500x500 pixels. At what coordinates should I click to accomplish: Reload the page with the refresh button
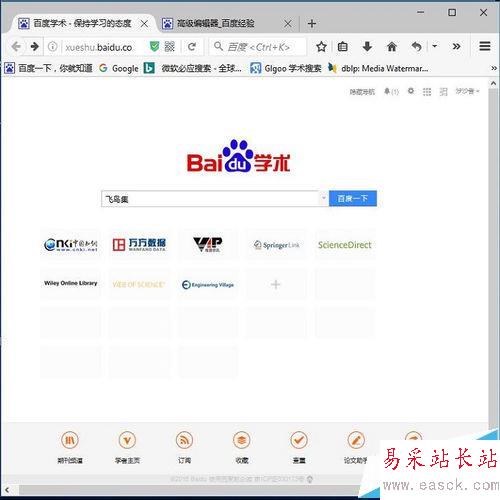(192, 47)
